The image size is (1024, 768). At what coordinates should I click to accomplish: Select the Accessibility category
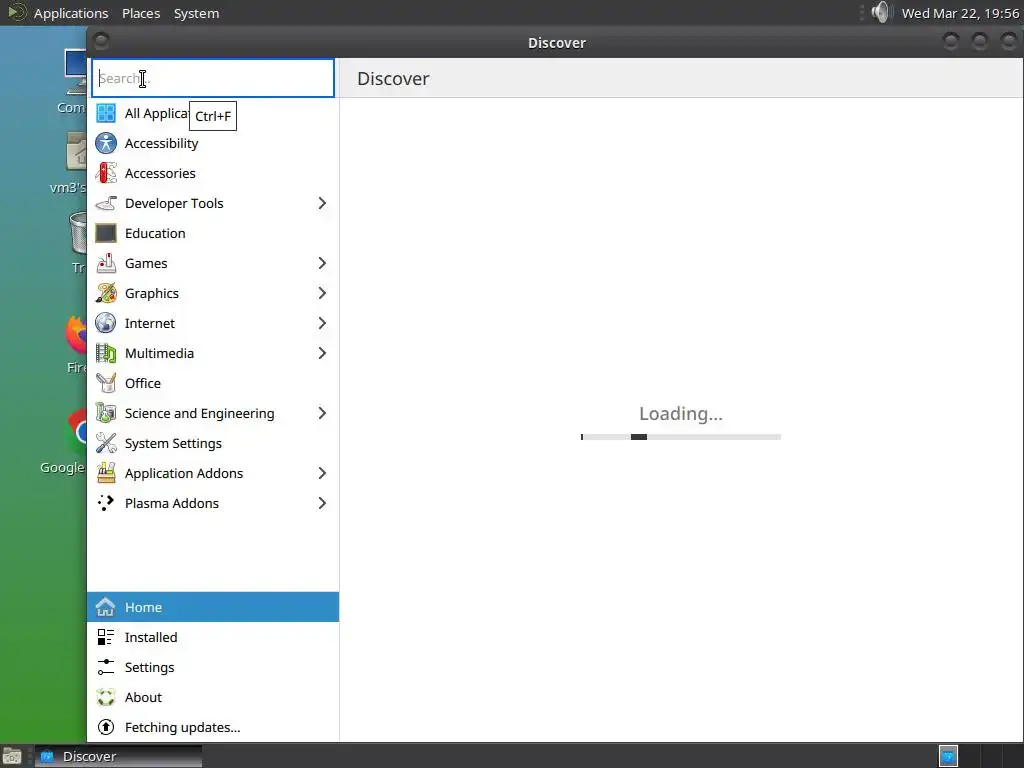[213, 144]
